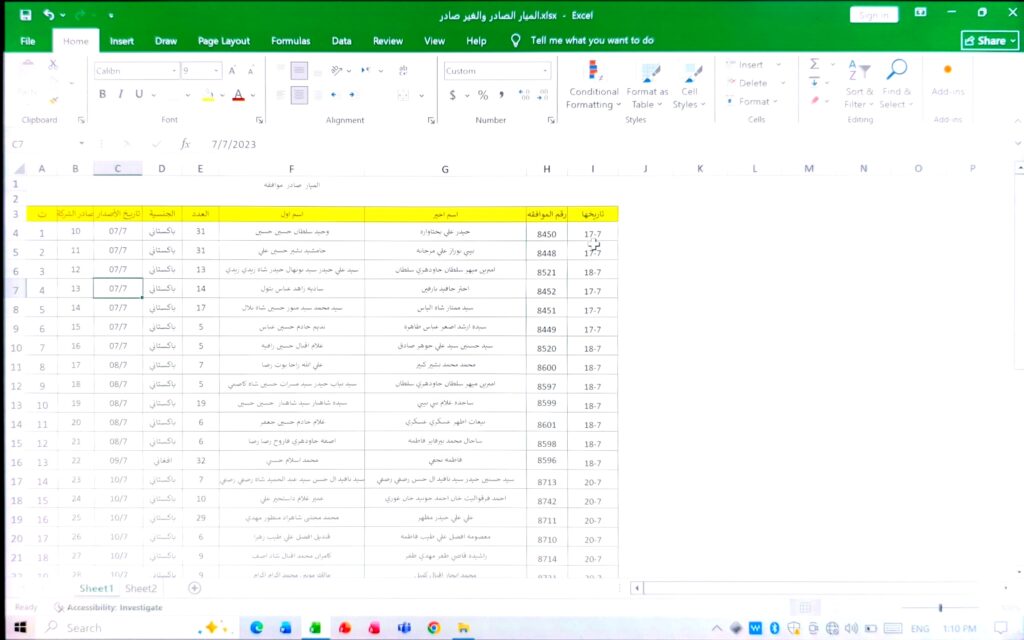
Task: Click the Save icon in title bar
Action: [25, 14]
